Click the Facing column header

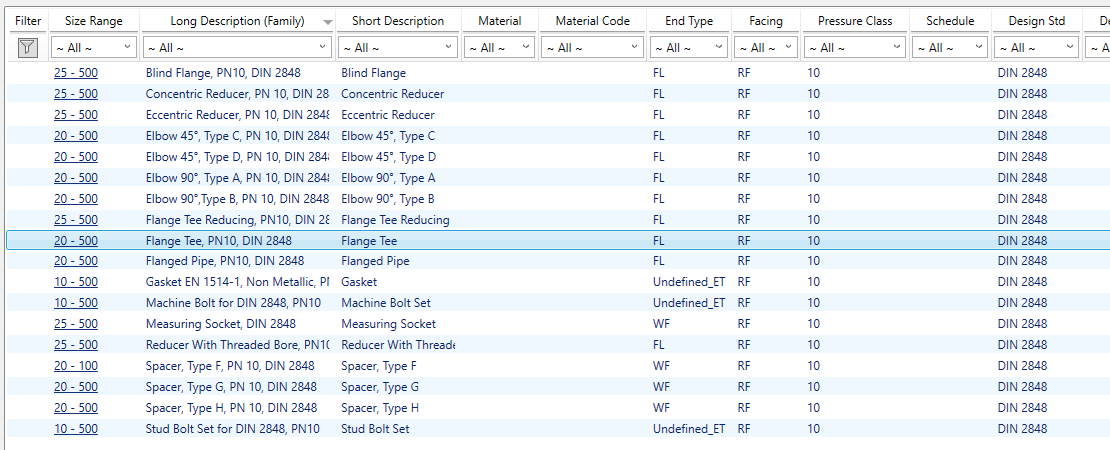(x=765, y=21)
